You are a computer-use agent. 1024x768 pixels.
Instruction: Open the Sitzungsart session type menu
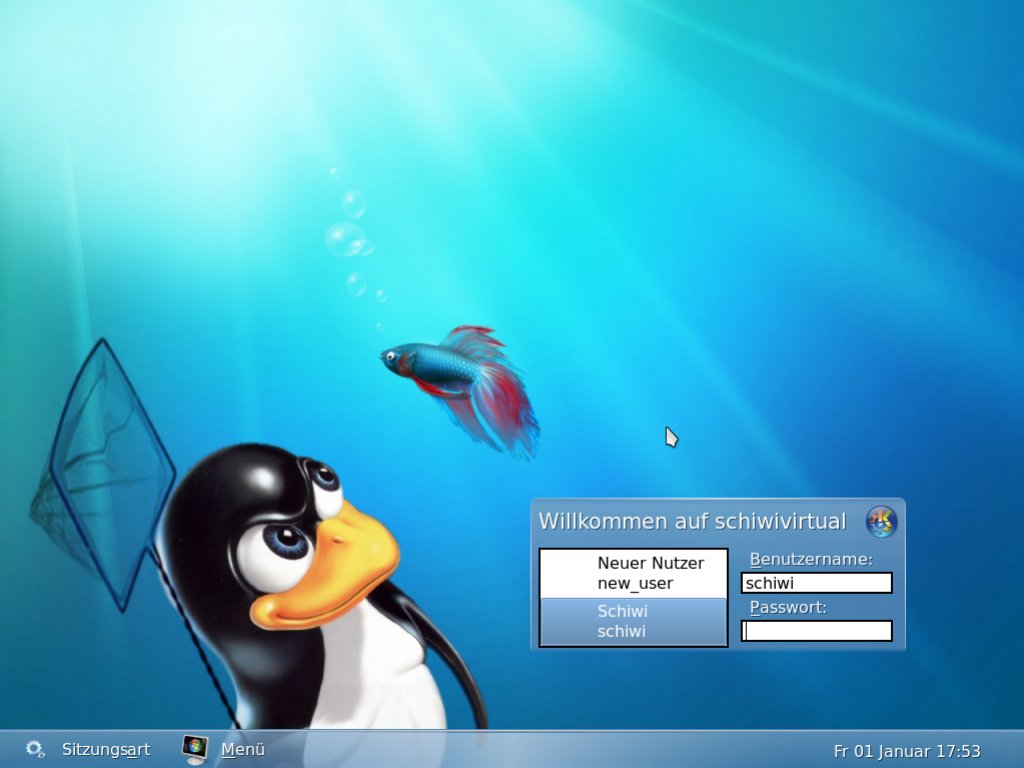pyautogui.click(x=106, y=749)
